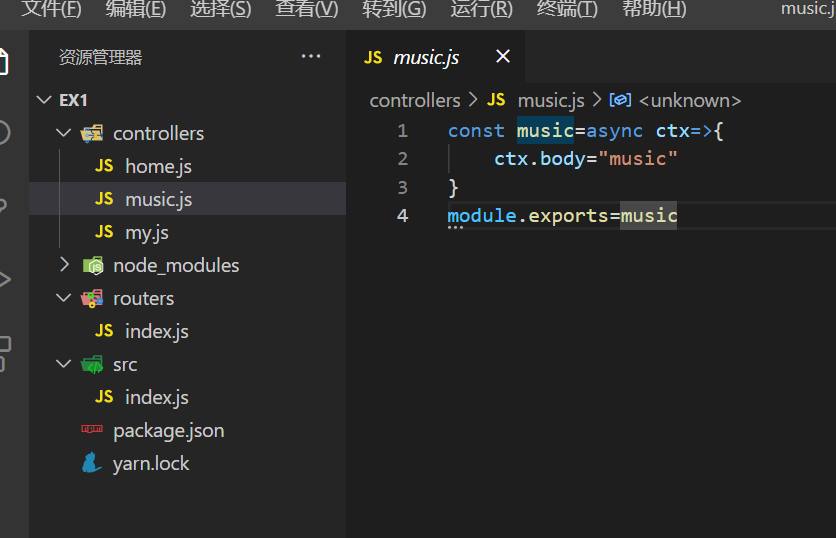Open the 查看(V) menu
This screenshot has width=836, height=538.
(x=307, y=9)
